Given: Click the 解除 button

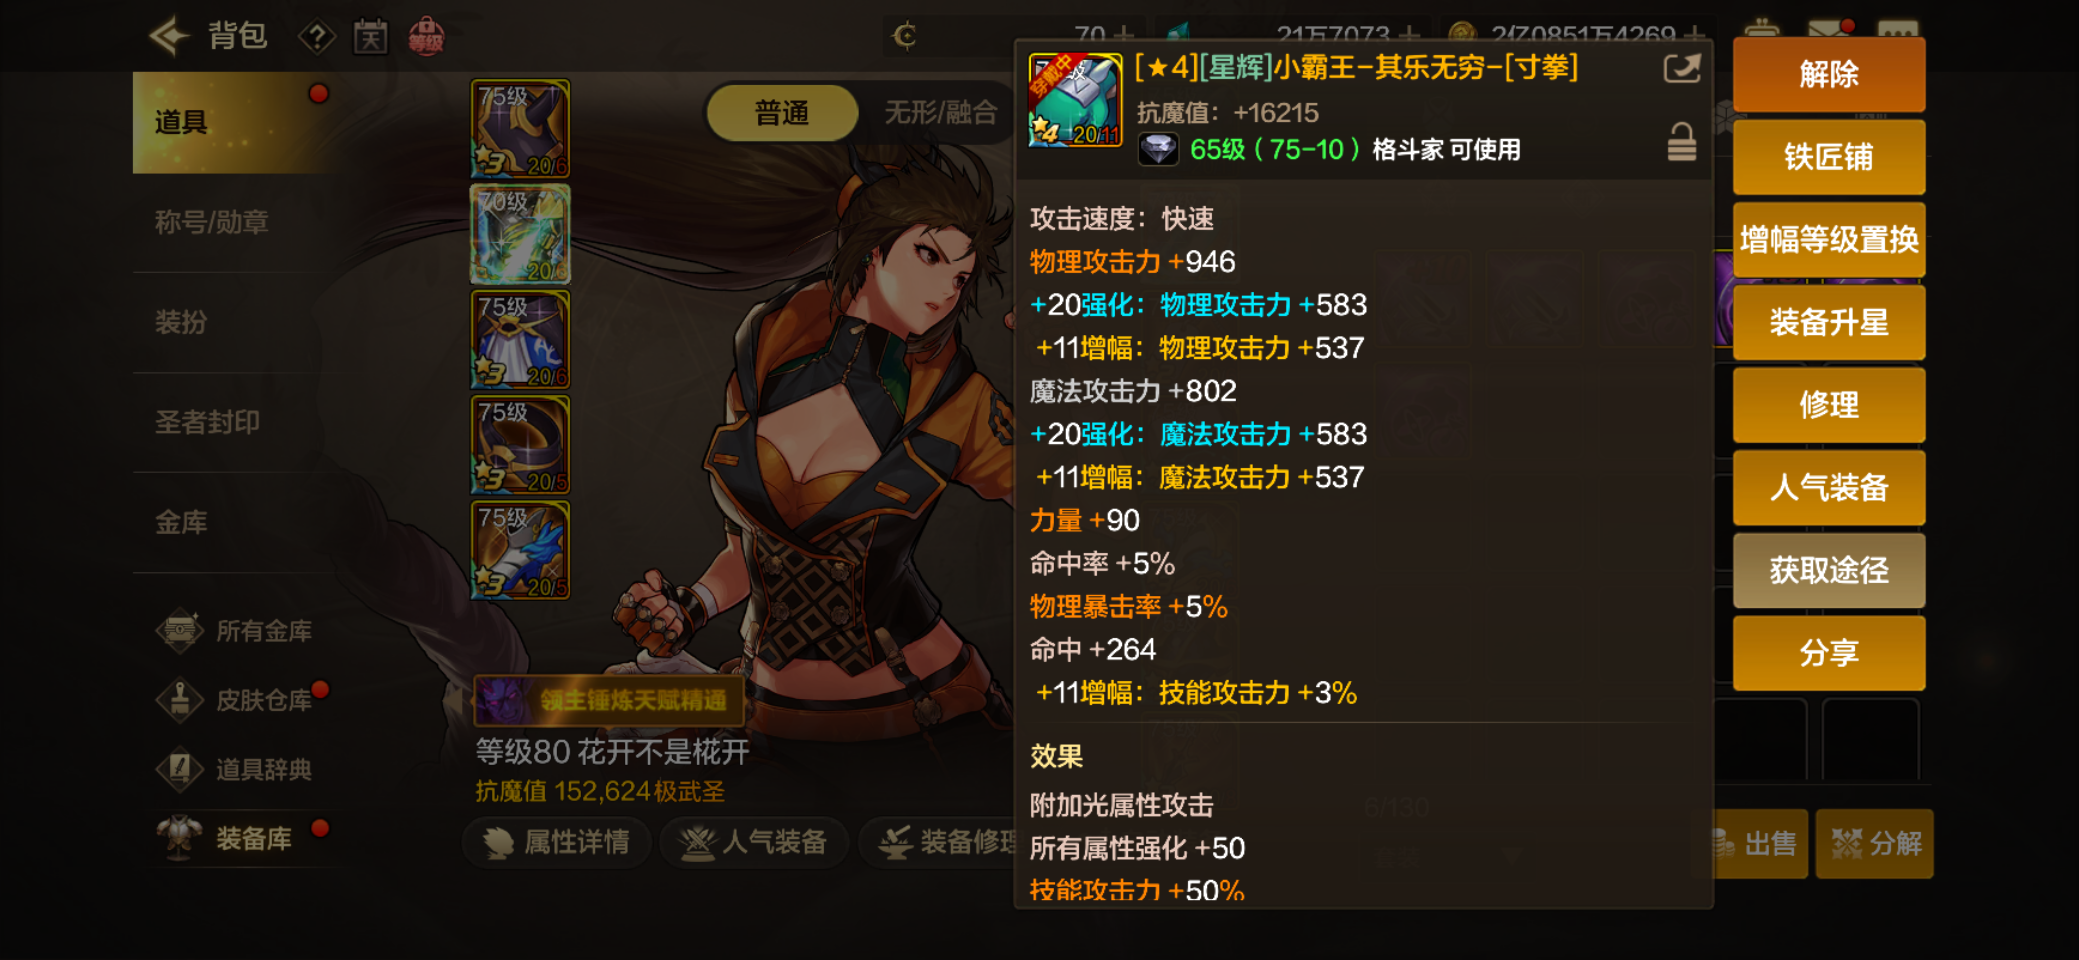Looking at the screenshot, I should tap(1828, 74).
